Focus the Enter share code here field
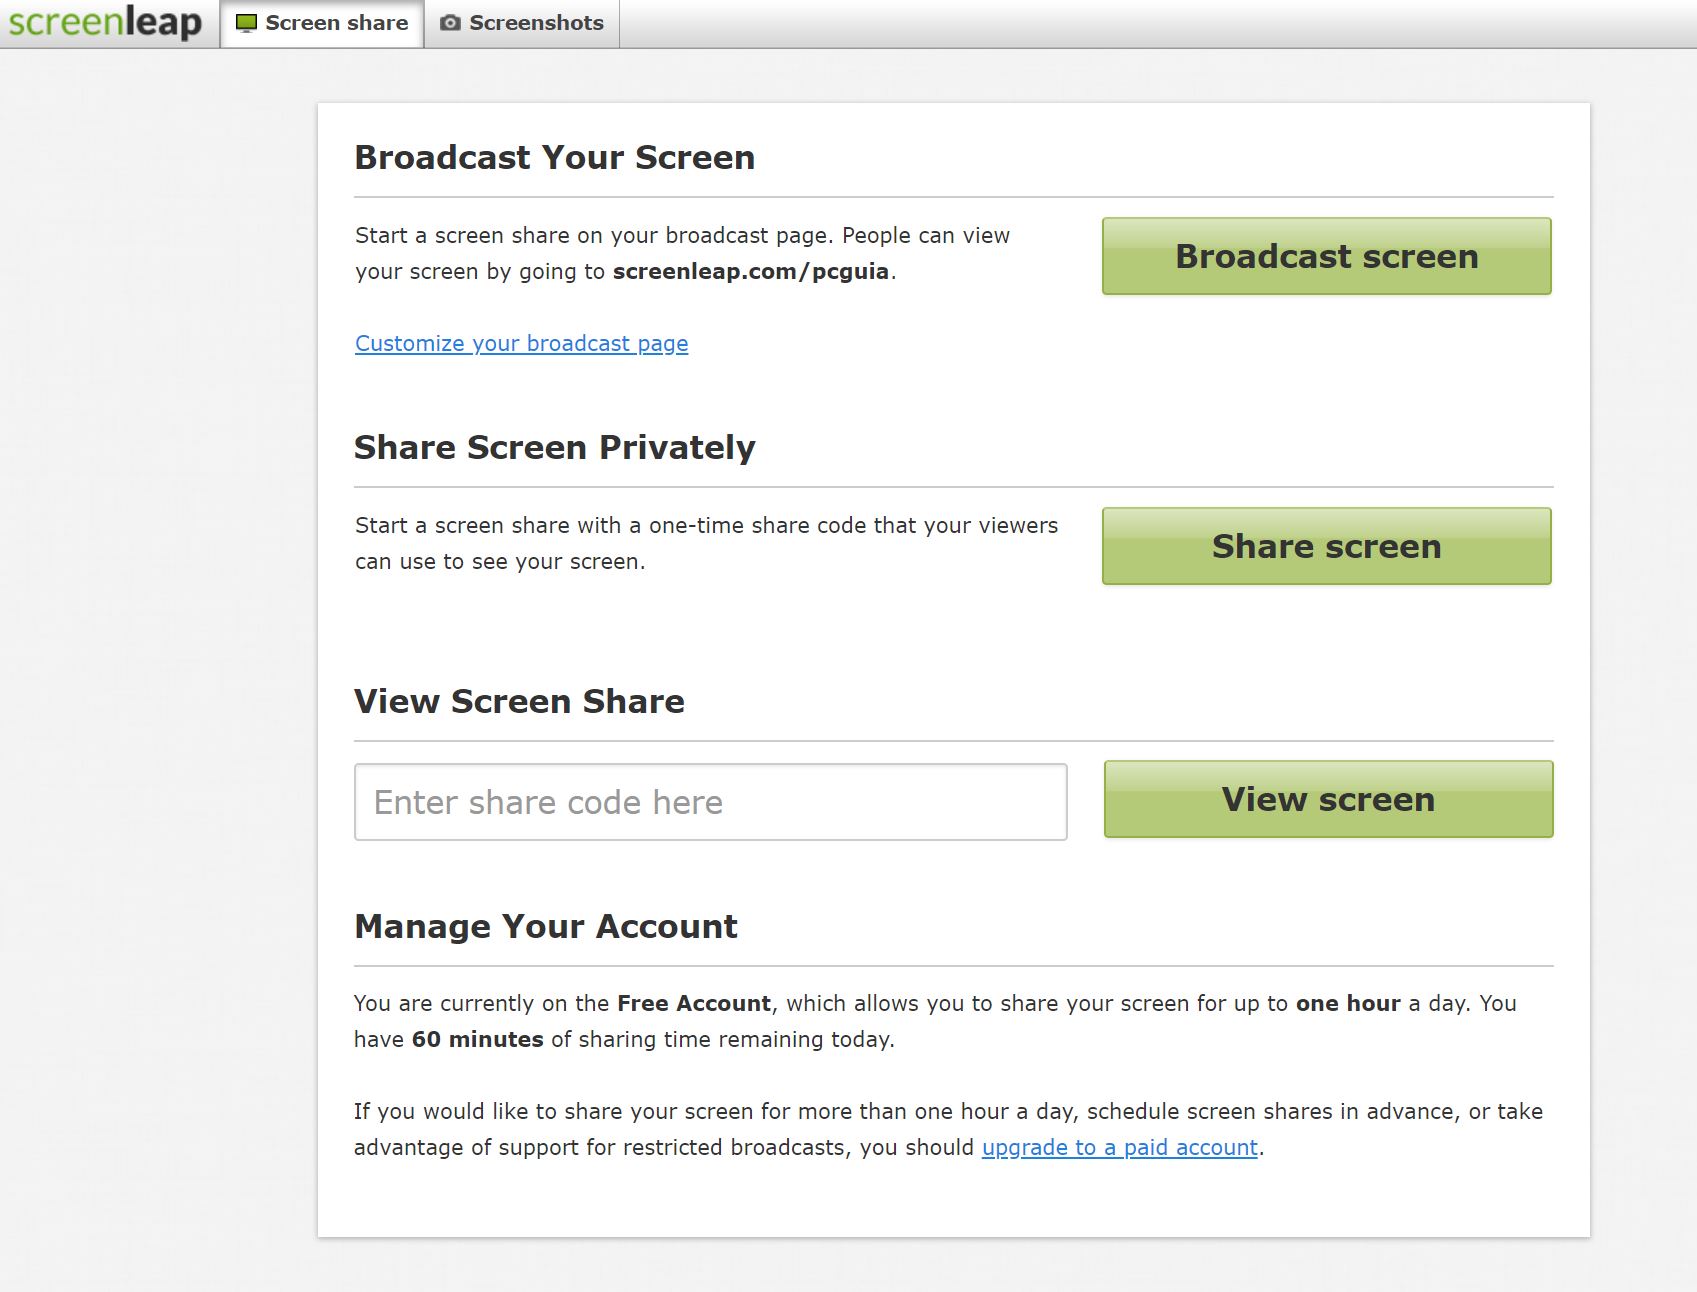 coord(710,802)
